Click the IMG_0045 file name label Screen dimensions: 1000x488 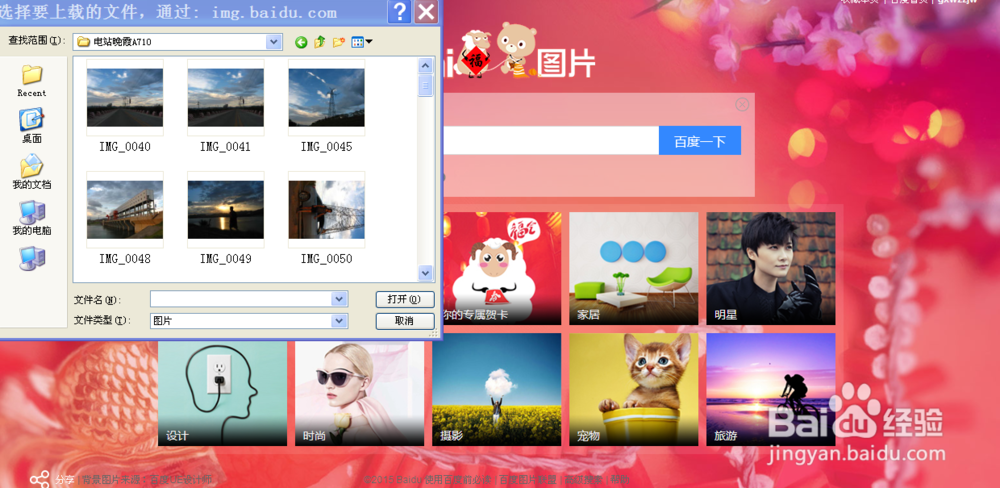pyautogui.click(x=327, y=147)
